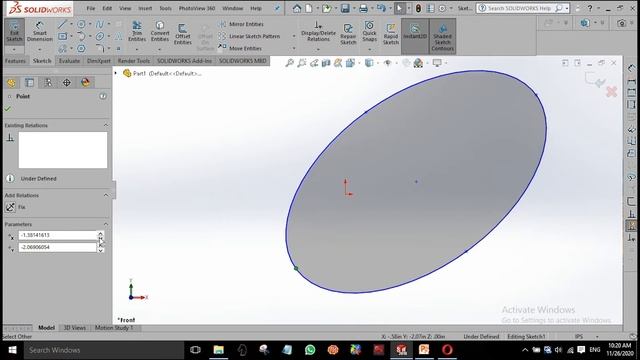This screenshot has height=360, width=640.
Task: Collapse the Parameters section
Action: 106,224
